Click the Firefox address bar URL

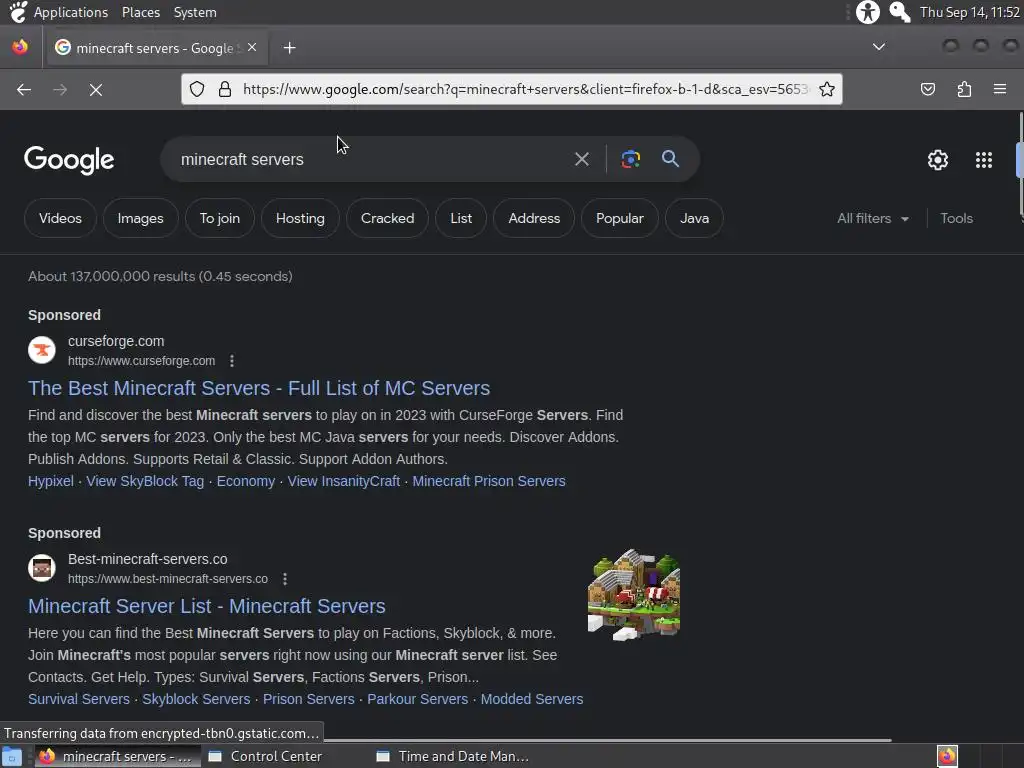(526, 89)
